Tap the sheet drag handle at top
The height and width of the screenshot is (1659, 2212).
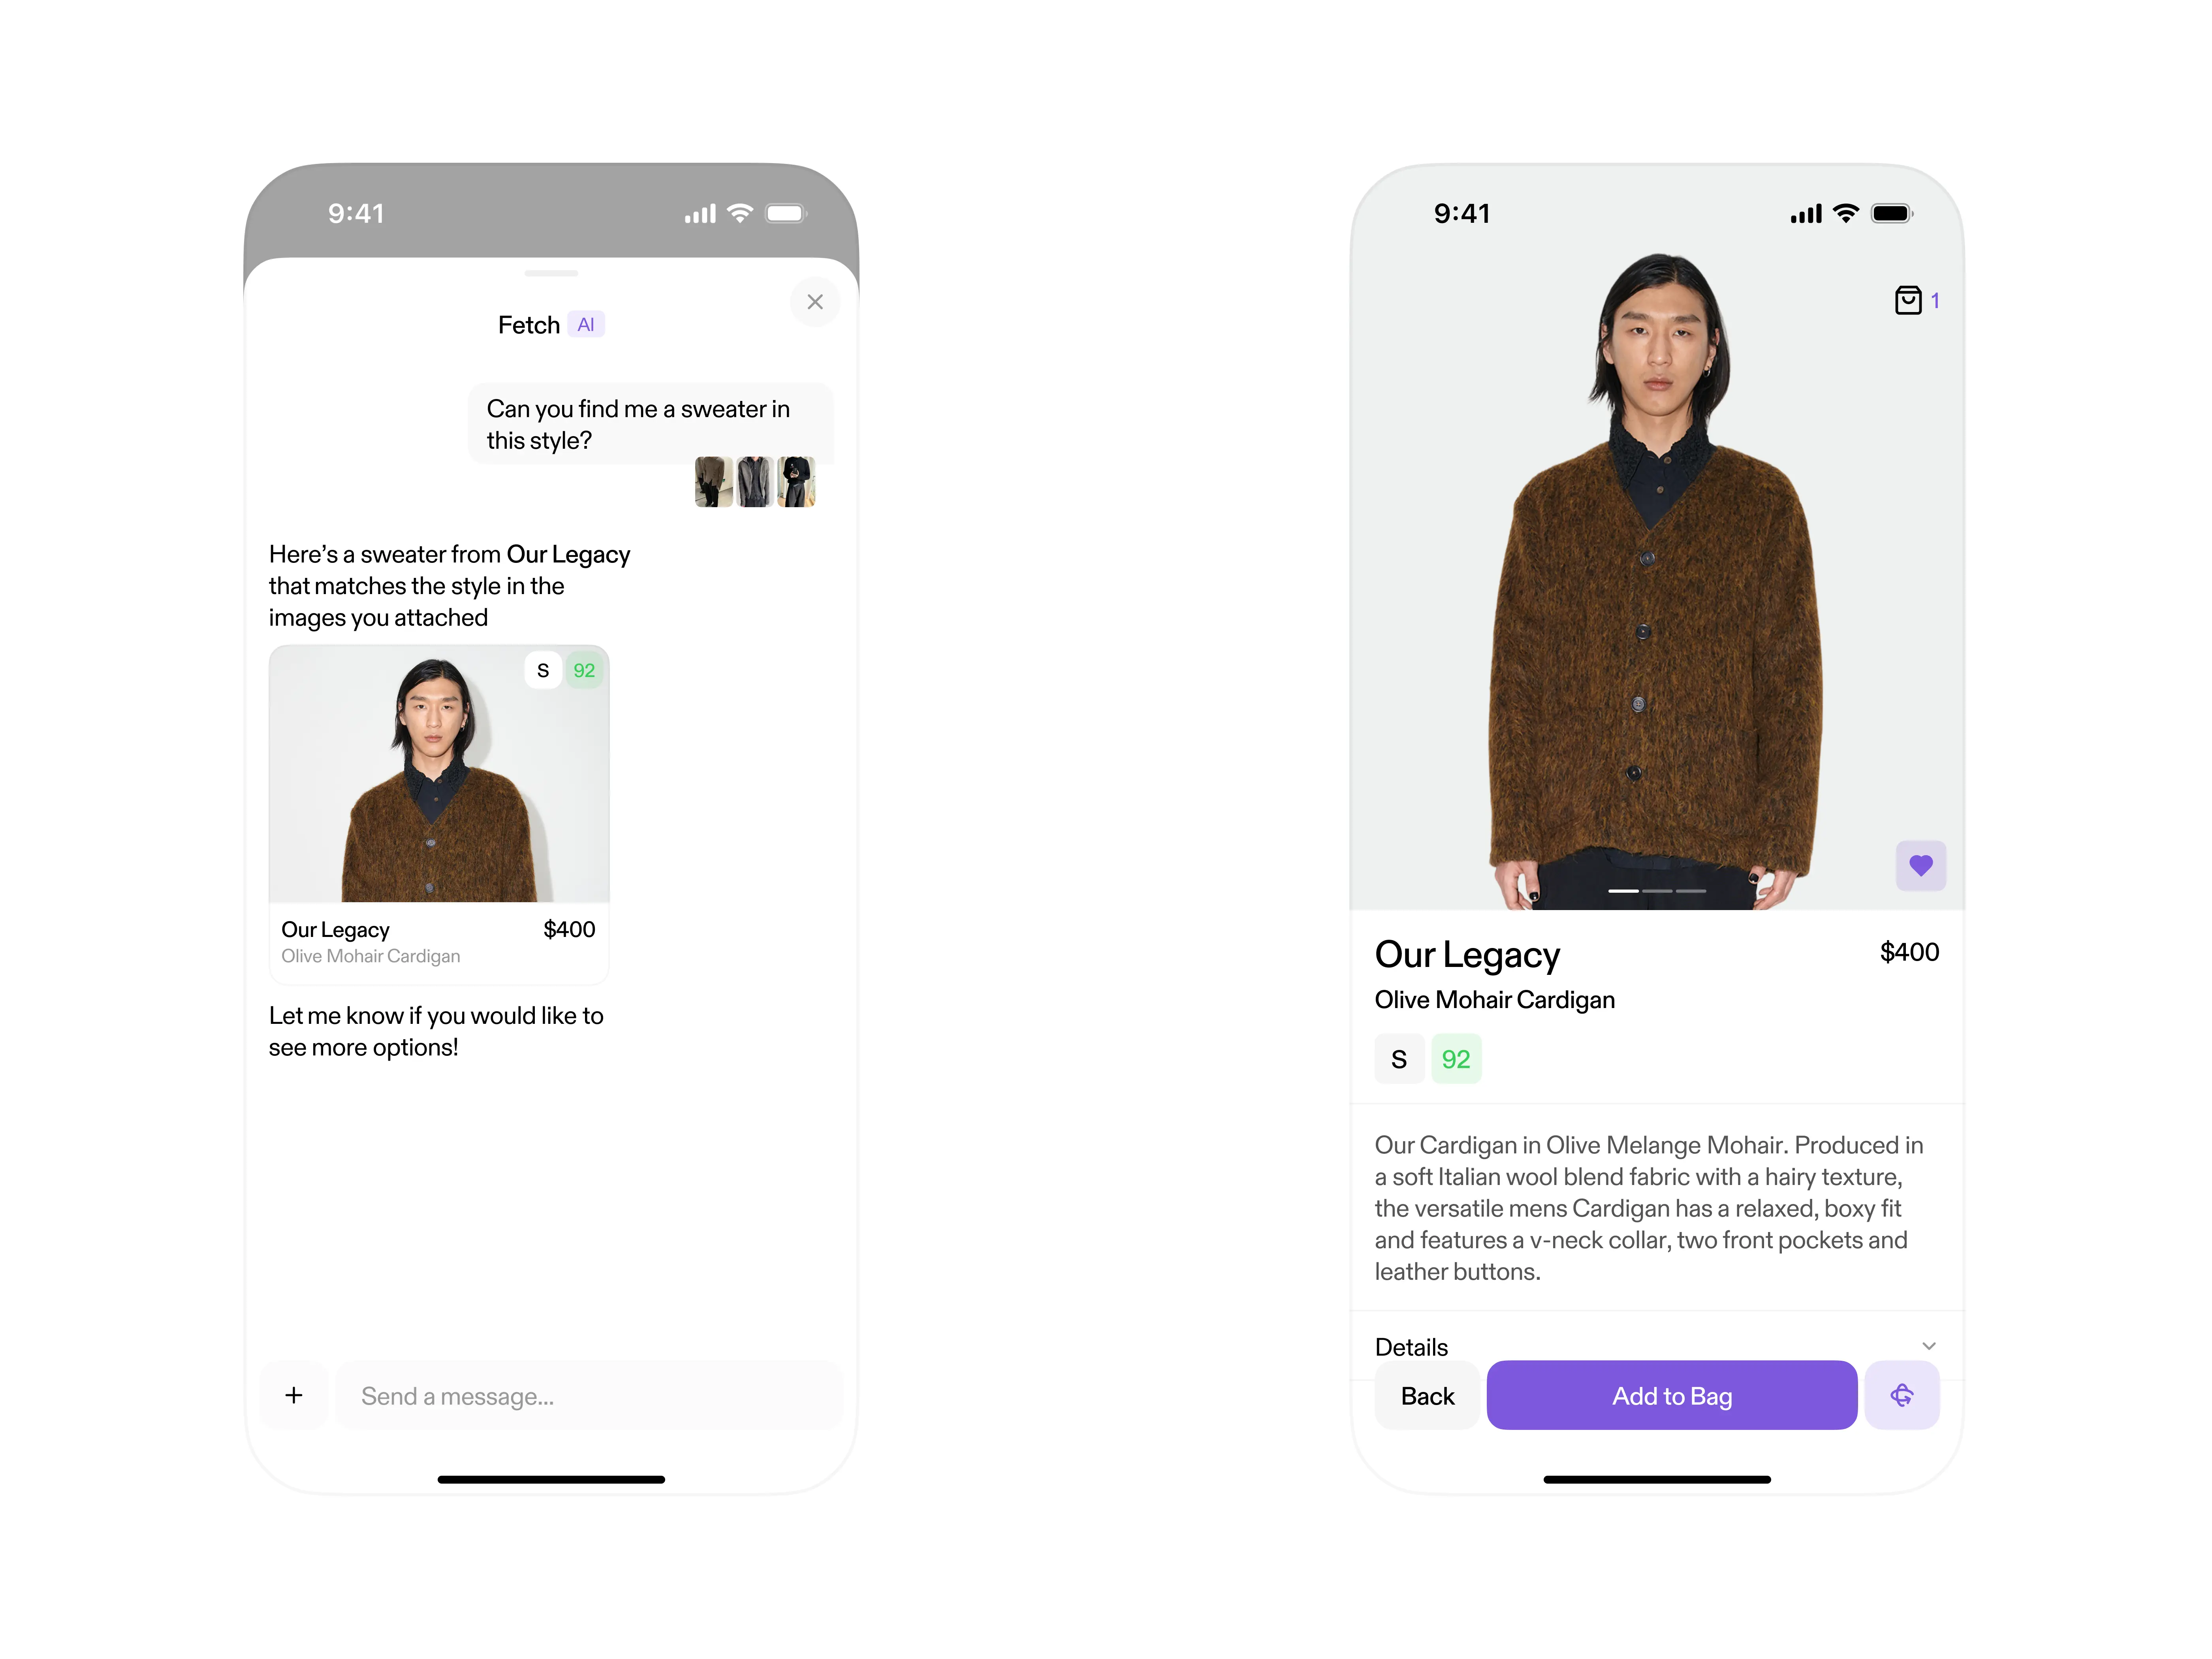click(551, 273)
